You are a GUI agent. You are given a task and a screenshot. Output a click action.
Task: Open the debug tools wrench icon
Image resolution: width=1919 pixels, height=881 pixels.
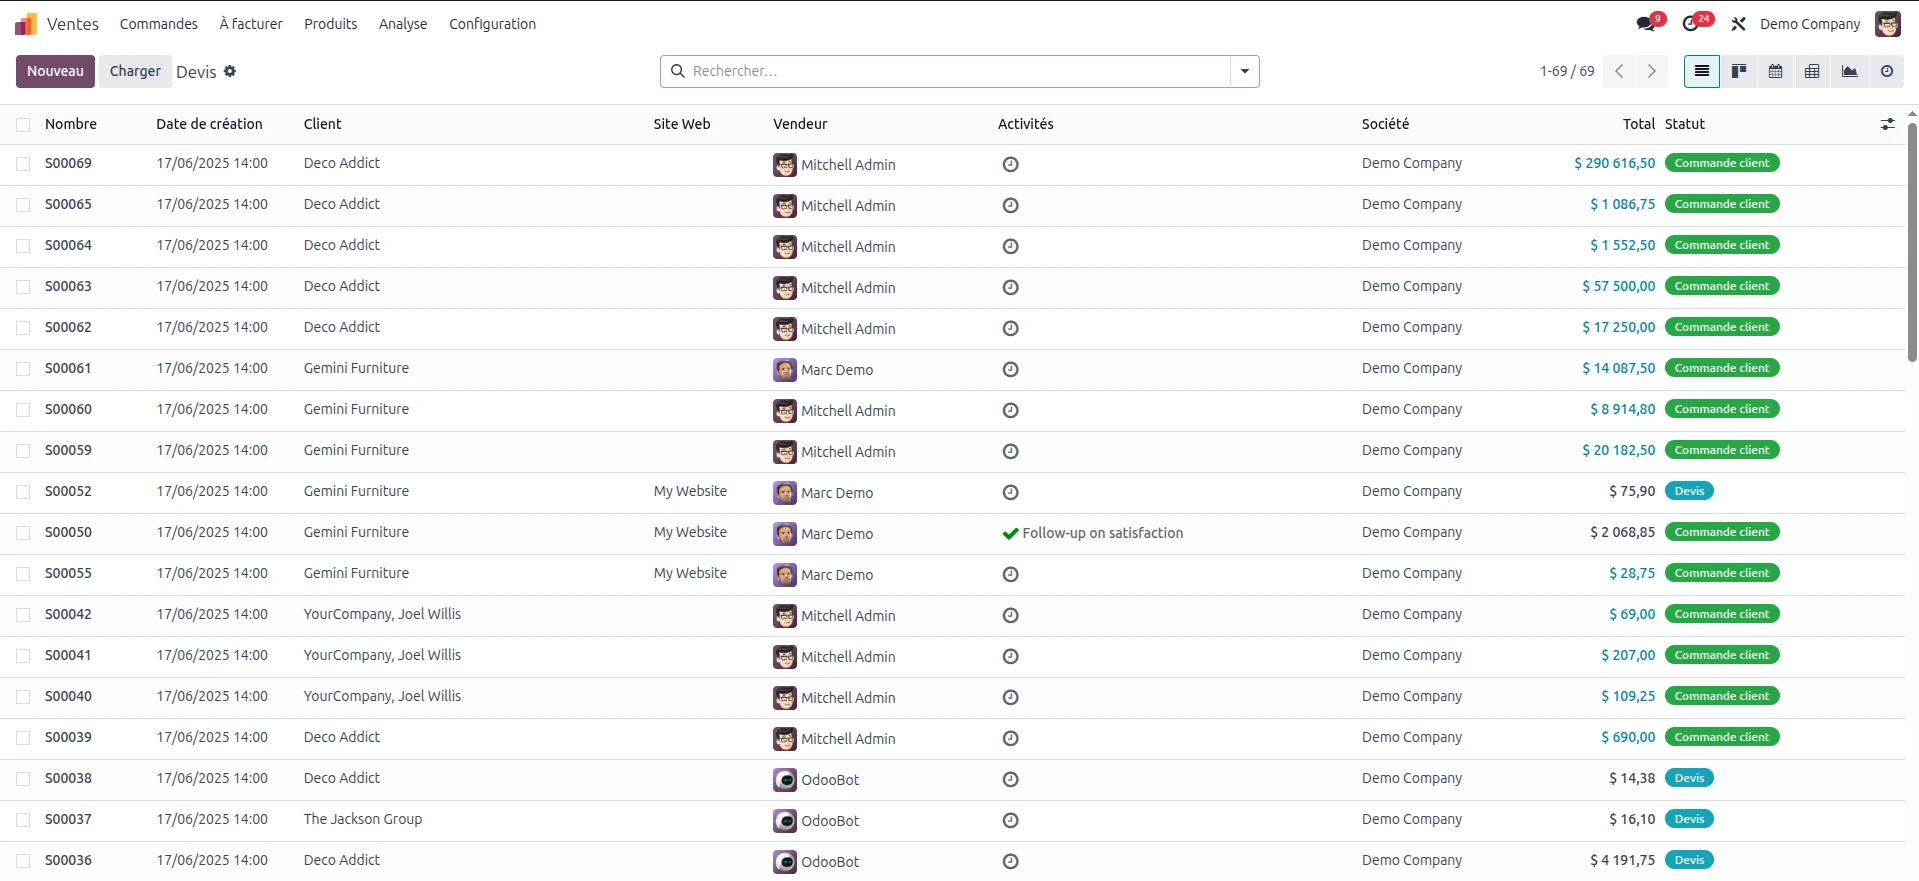click(1738, 24)
